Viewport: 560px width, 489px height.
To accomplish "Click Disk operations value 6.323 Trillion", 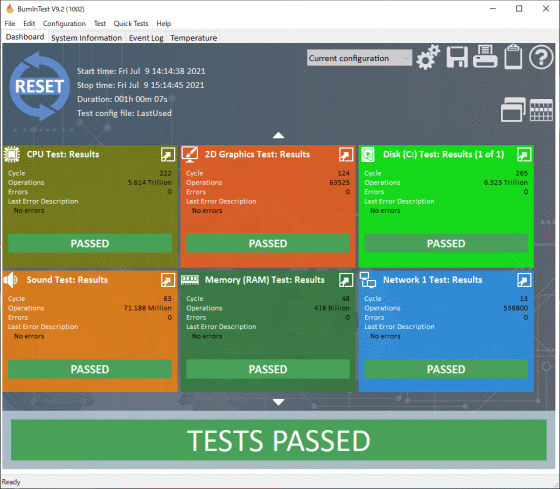I will pyautogui.click(x=506, y=183).
